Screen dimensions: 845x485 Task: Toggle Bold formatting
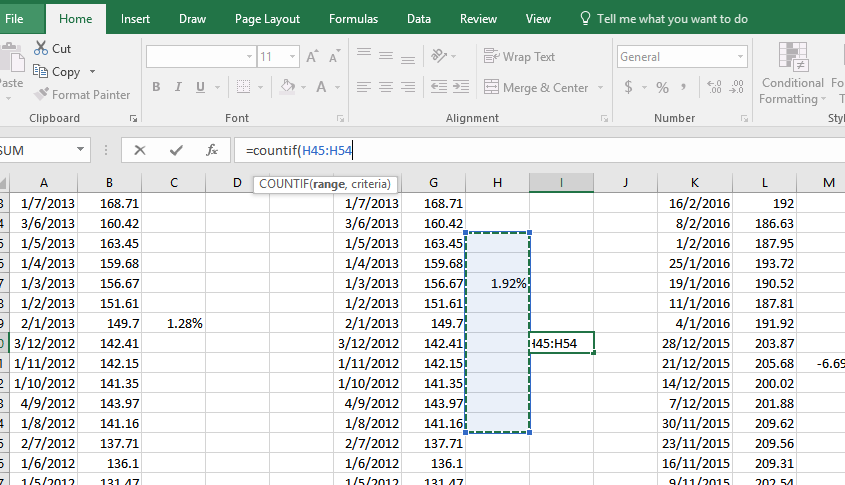156,88
